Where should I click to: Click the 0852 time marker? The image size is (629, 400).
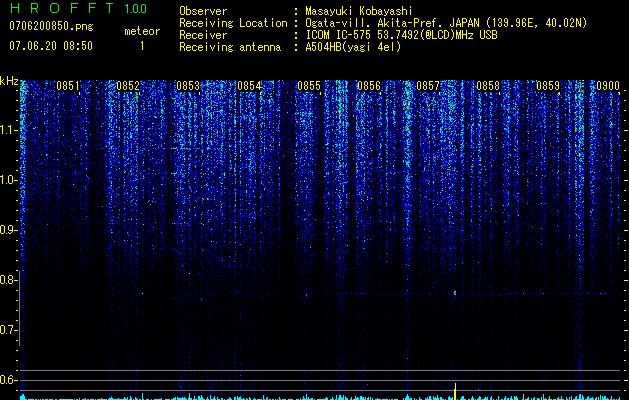128,86
